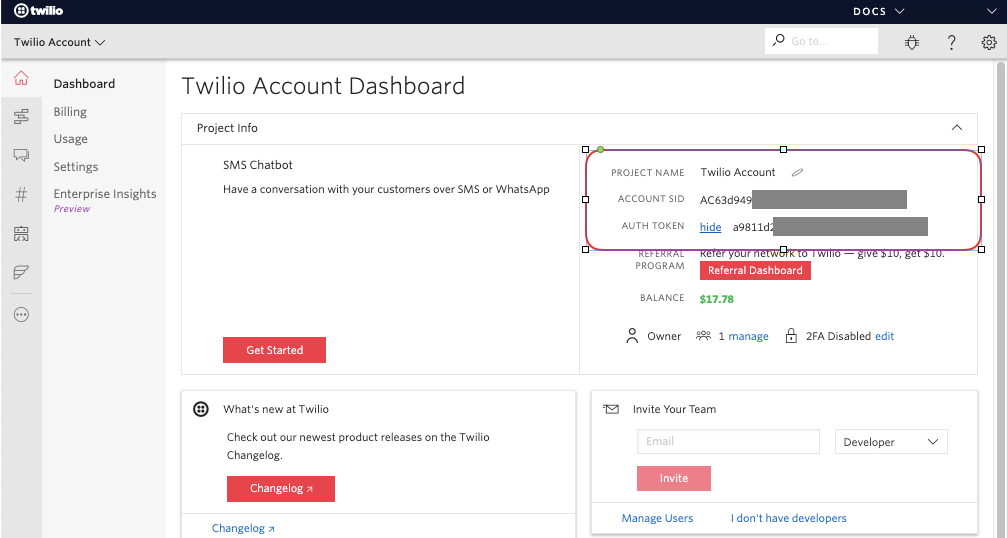Open the home icon in sidebar
Viewport: 1007px width, 538px height.
(21, 78)
